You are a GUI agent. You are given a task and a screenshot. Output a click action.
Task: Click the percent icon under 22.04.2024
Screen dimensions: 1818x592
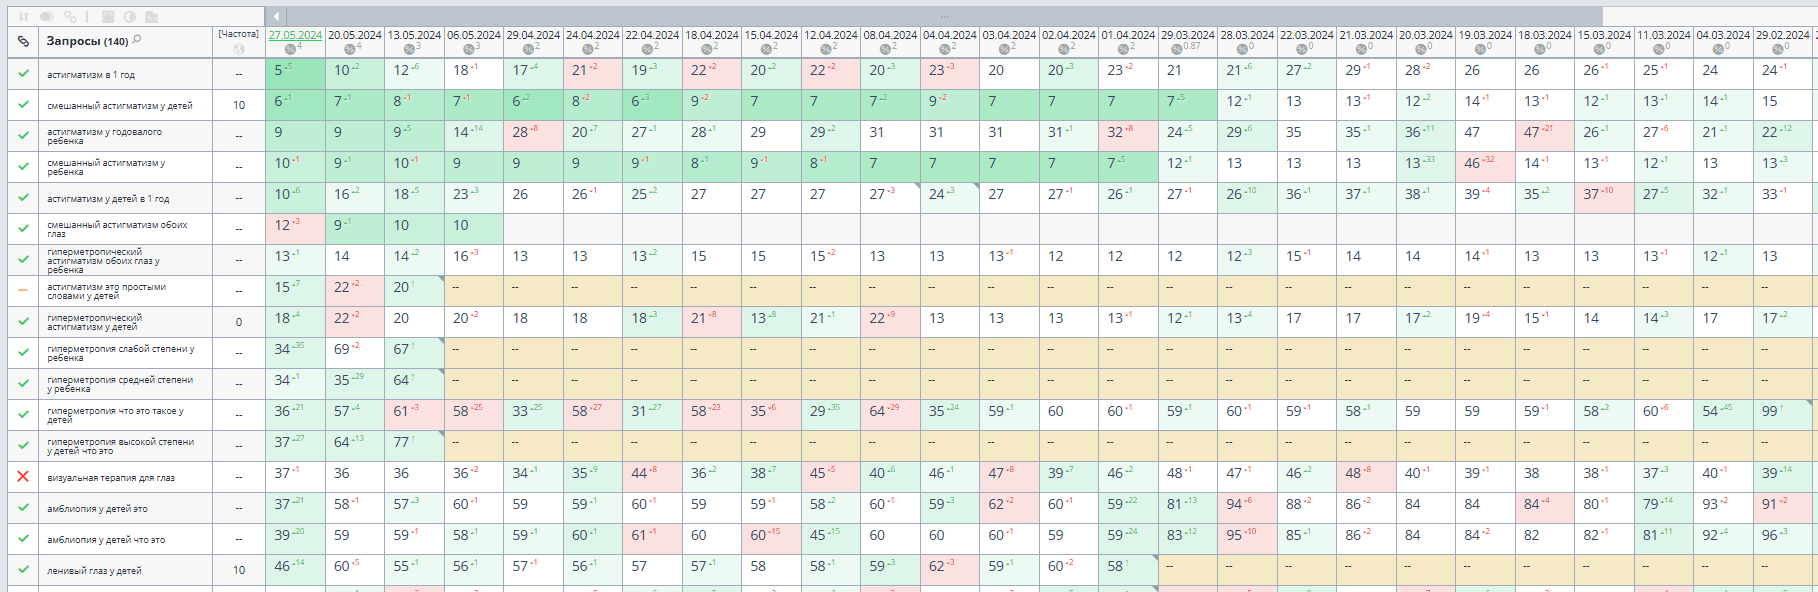tap(647, 49)
